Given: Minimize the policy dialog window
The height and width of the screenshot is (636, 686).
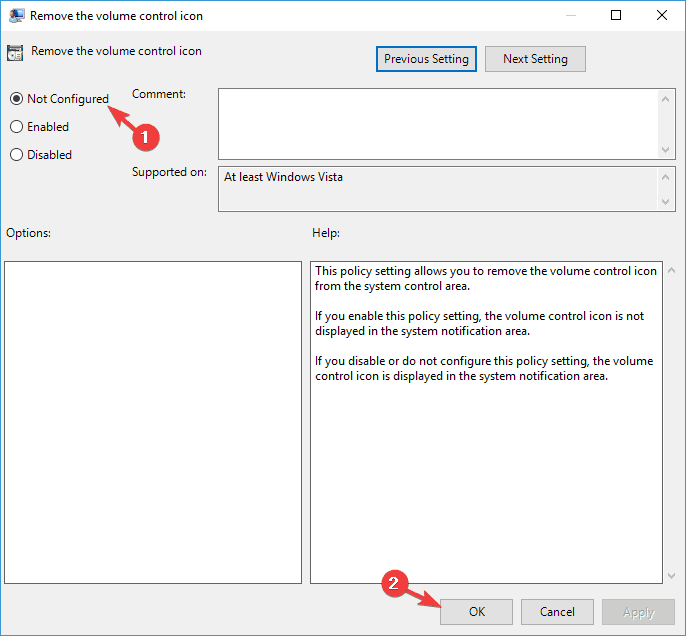Looking at the screenshot, I should 570,16.
